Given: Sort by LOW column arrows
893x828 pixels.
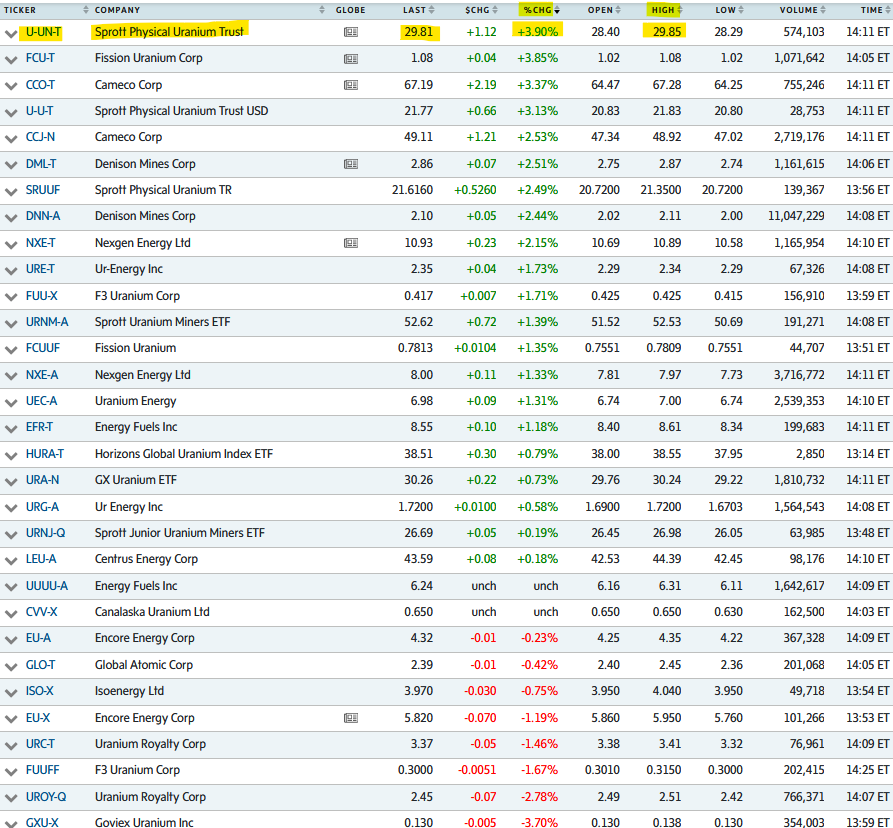Looking at the screenshot, I should [x=741, y=10].
